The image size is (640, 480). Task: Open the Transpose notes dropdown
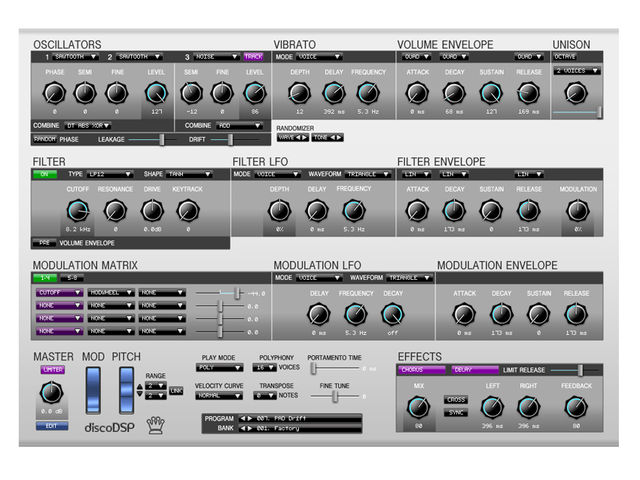(x=264, y=396)
